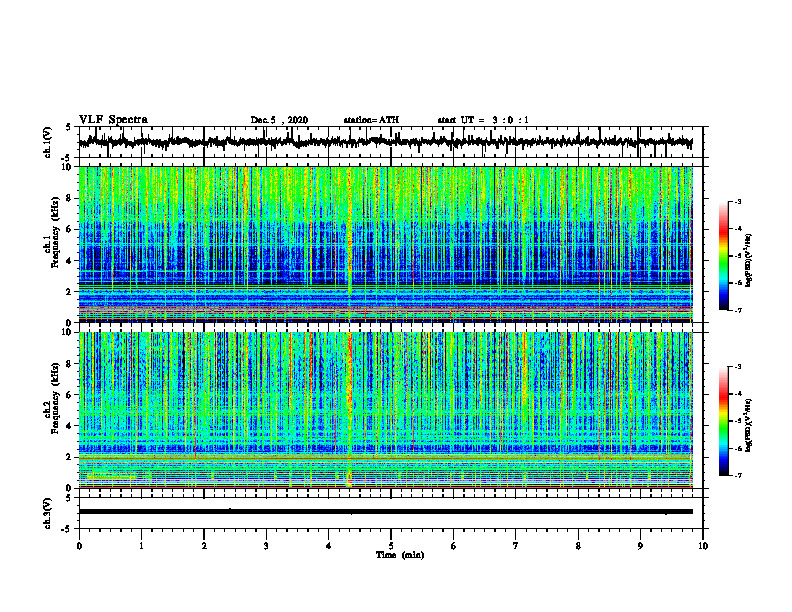Click the ch.3 flat voltage trace
This screenshot has width=792, height=612.
(x=386, y=512)
